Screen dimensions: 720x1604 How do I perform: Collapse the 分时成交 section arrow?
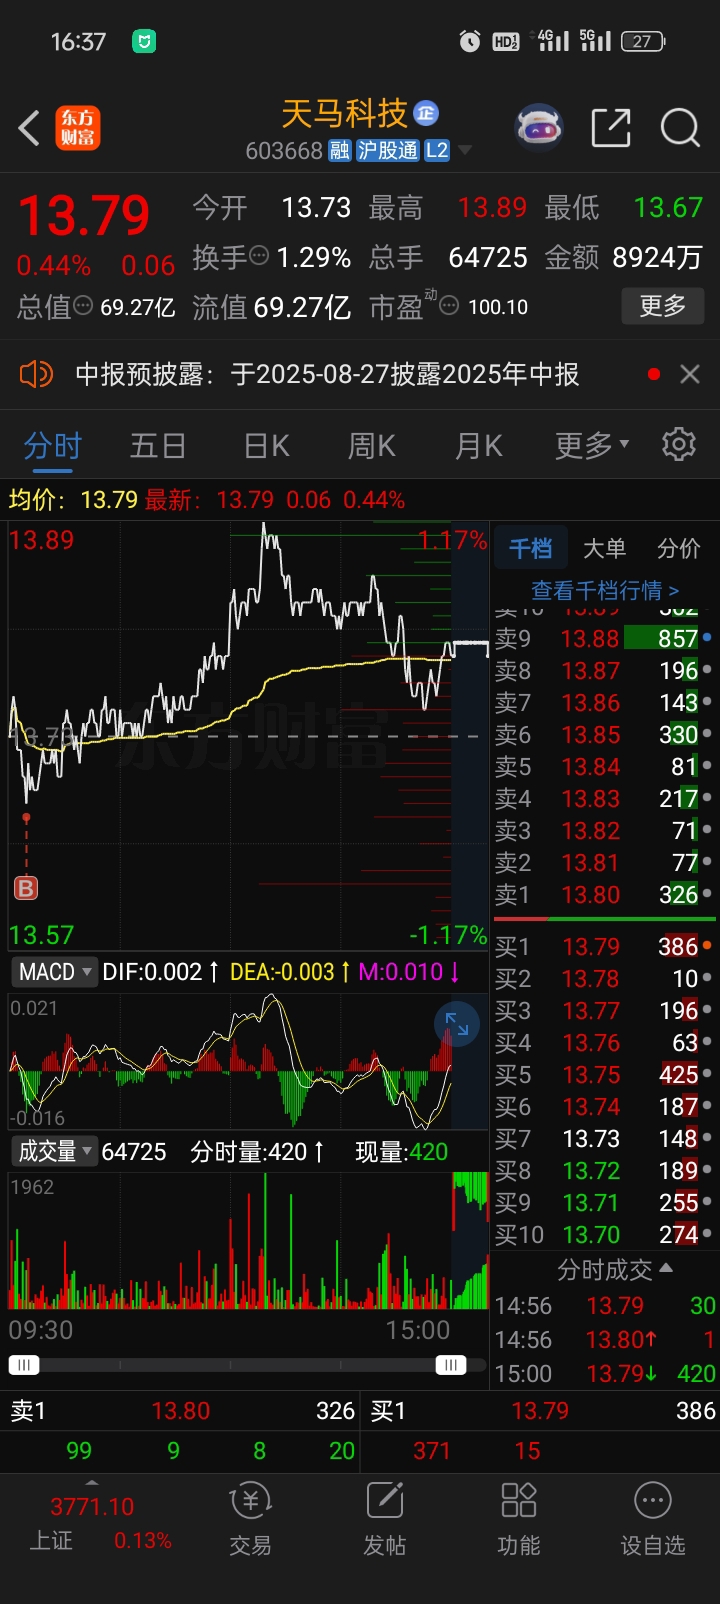[x=667, y=1268]
